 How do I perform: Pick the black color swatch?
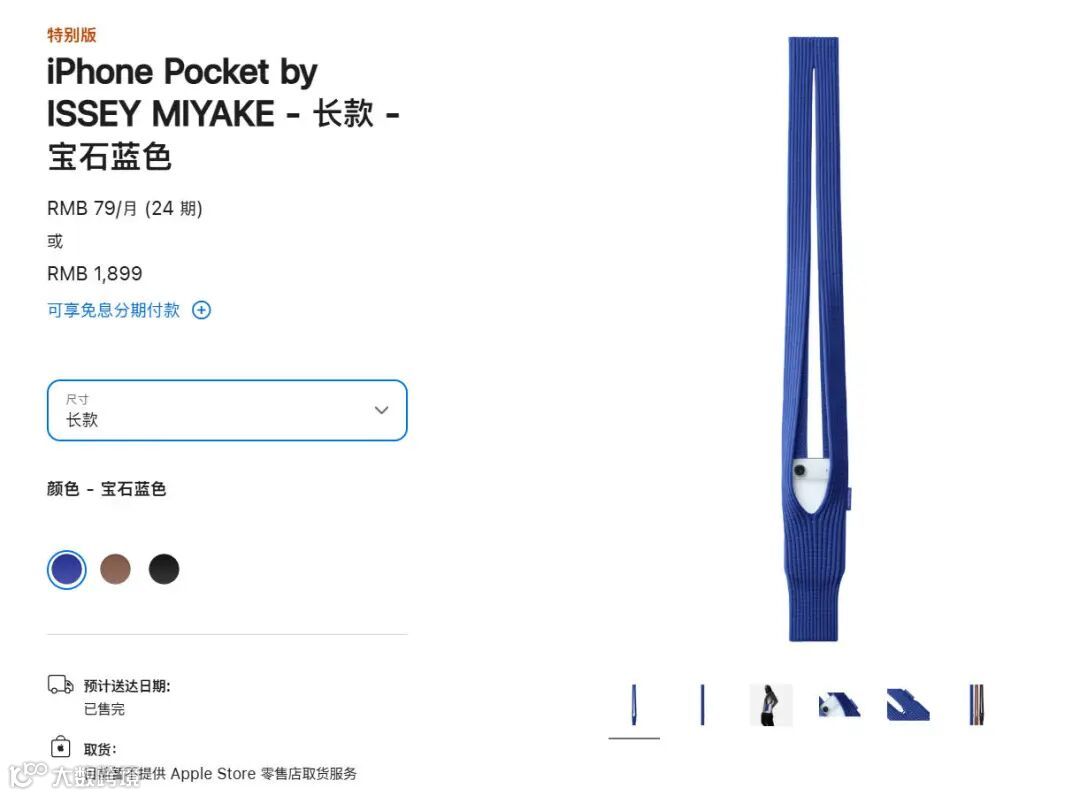tap(164, 569)
